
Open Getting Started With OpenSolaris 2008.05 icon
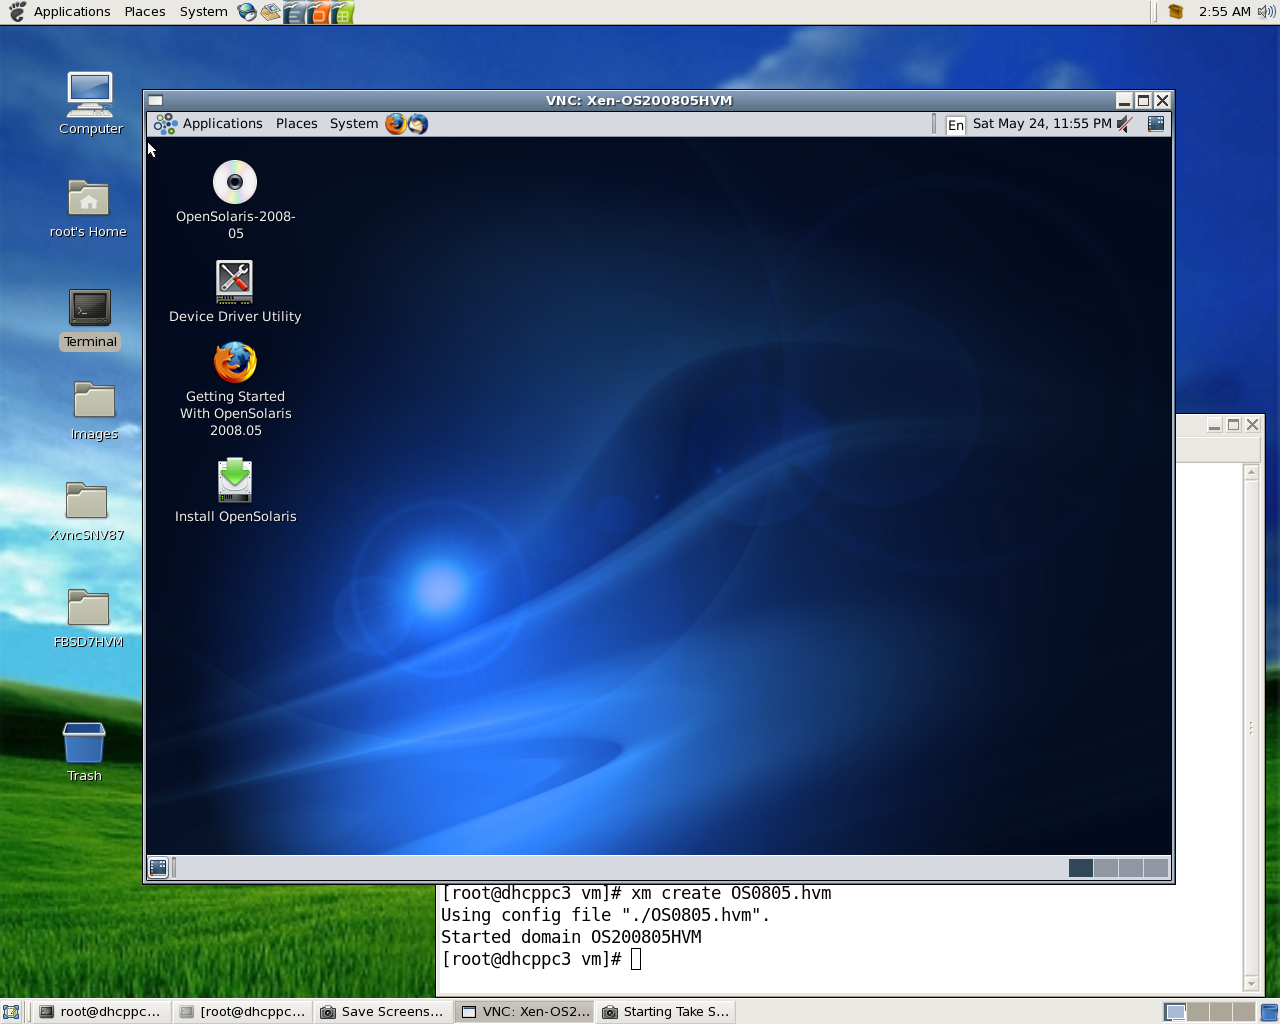[235, 362]
